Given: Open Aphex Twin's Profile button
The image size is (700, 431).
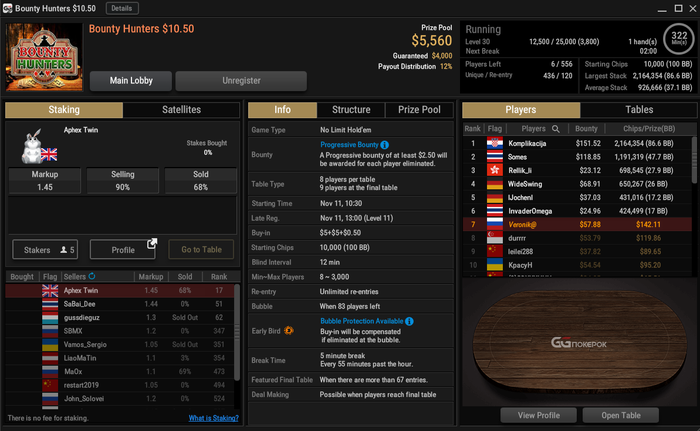Looking at the screenshot, I should pyautogui.click(x=123, y=250).
